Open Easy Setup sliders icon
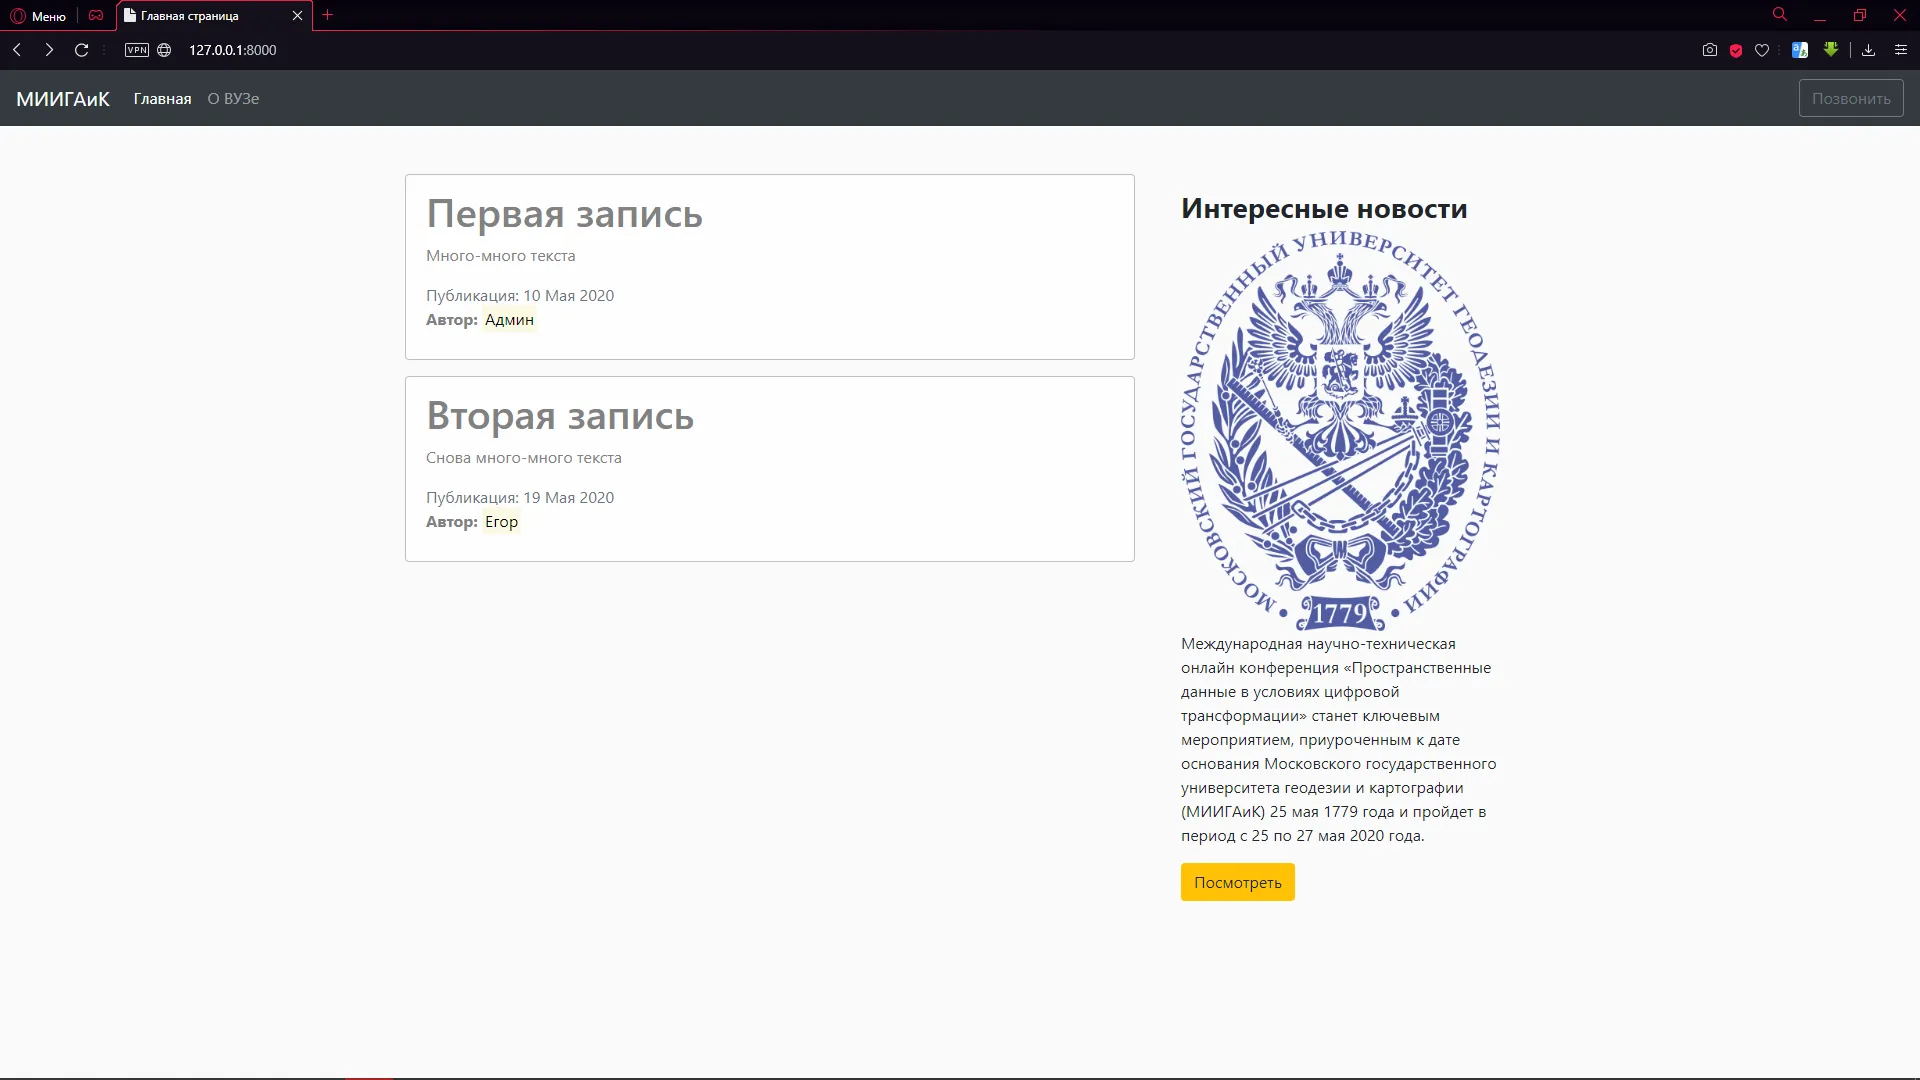This screenshot has height=1080, width=1920. click(x=1901, y=50)
